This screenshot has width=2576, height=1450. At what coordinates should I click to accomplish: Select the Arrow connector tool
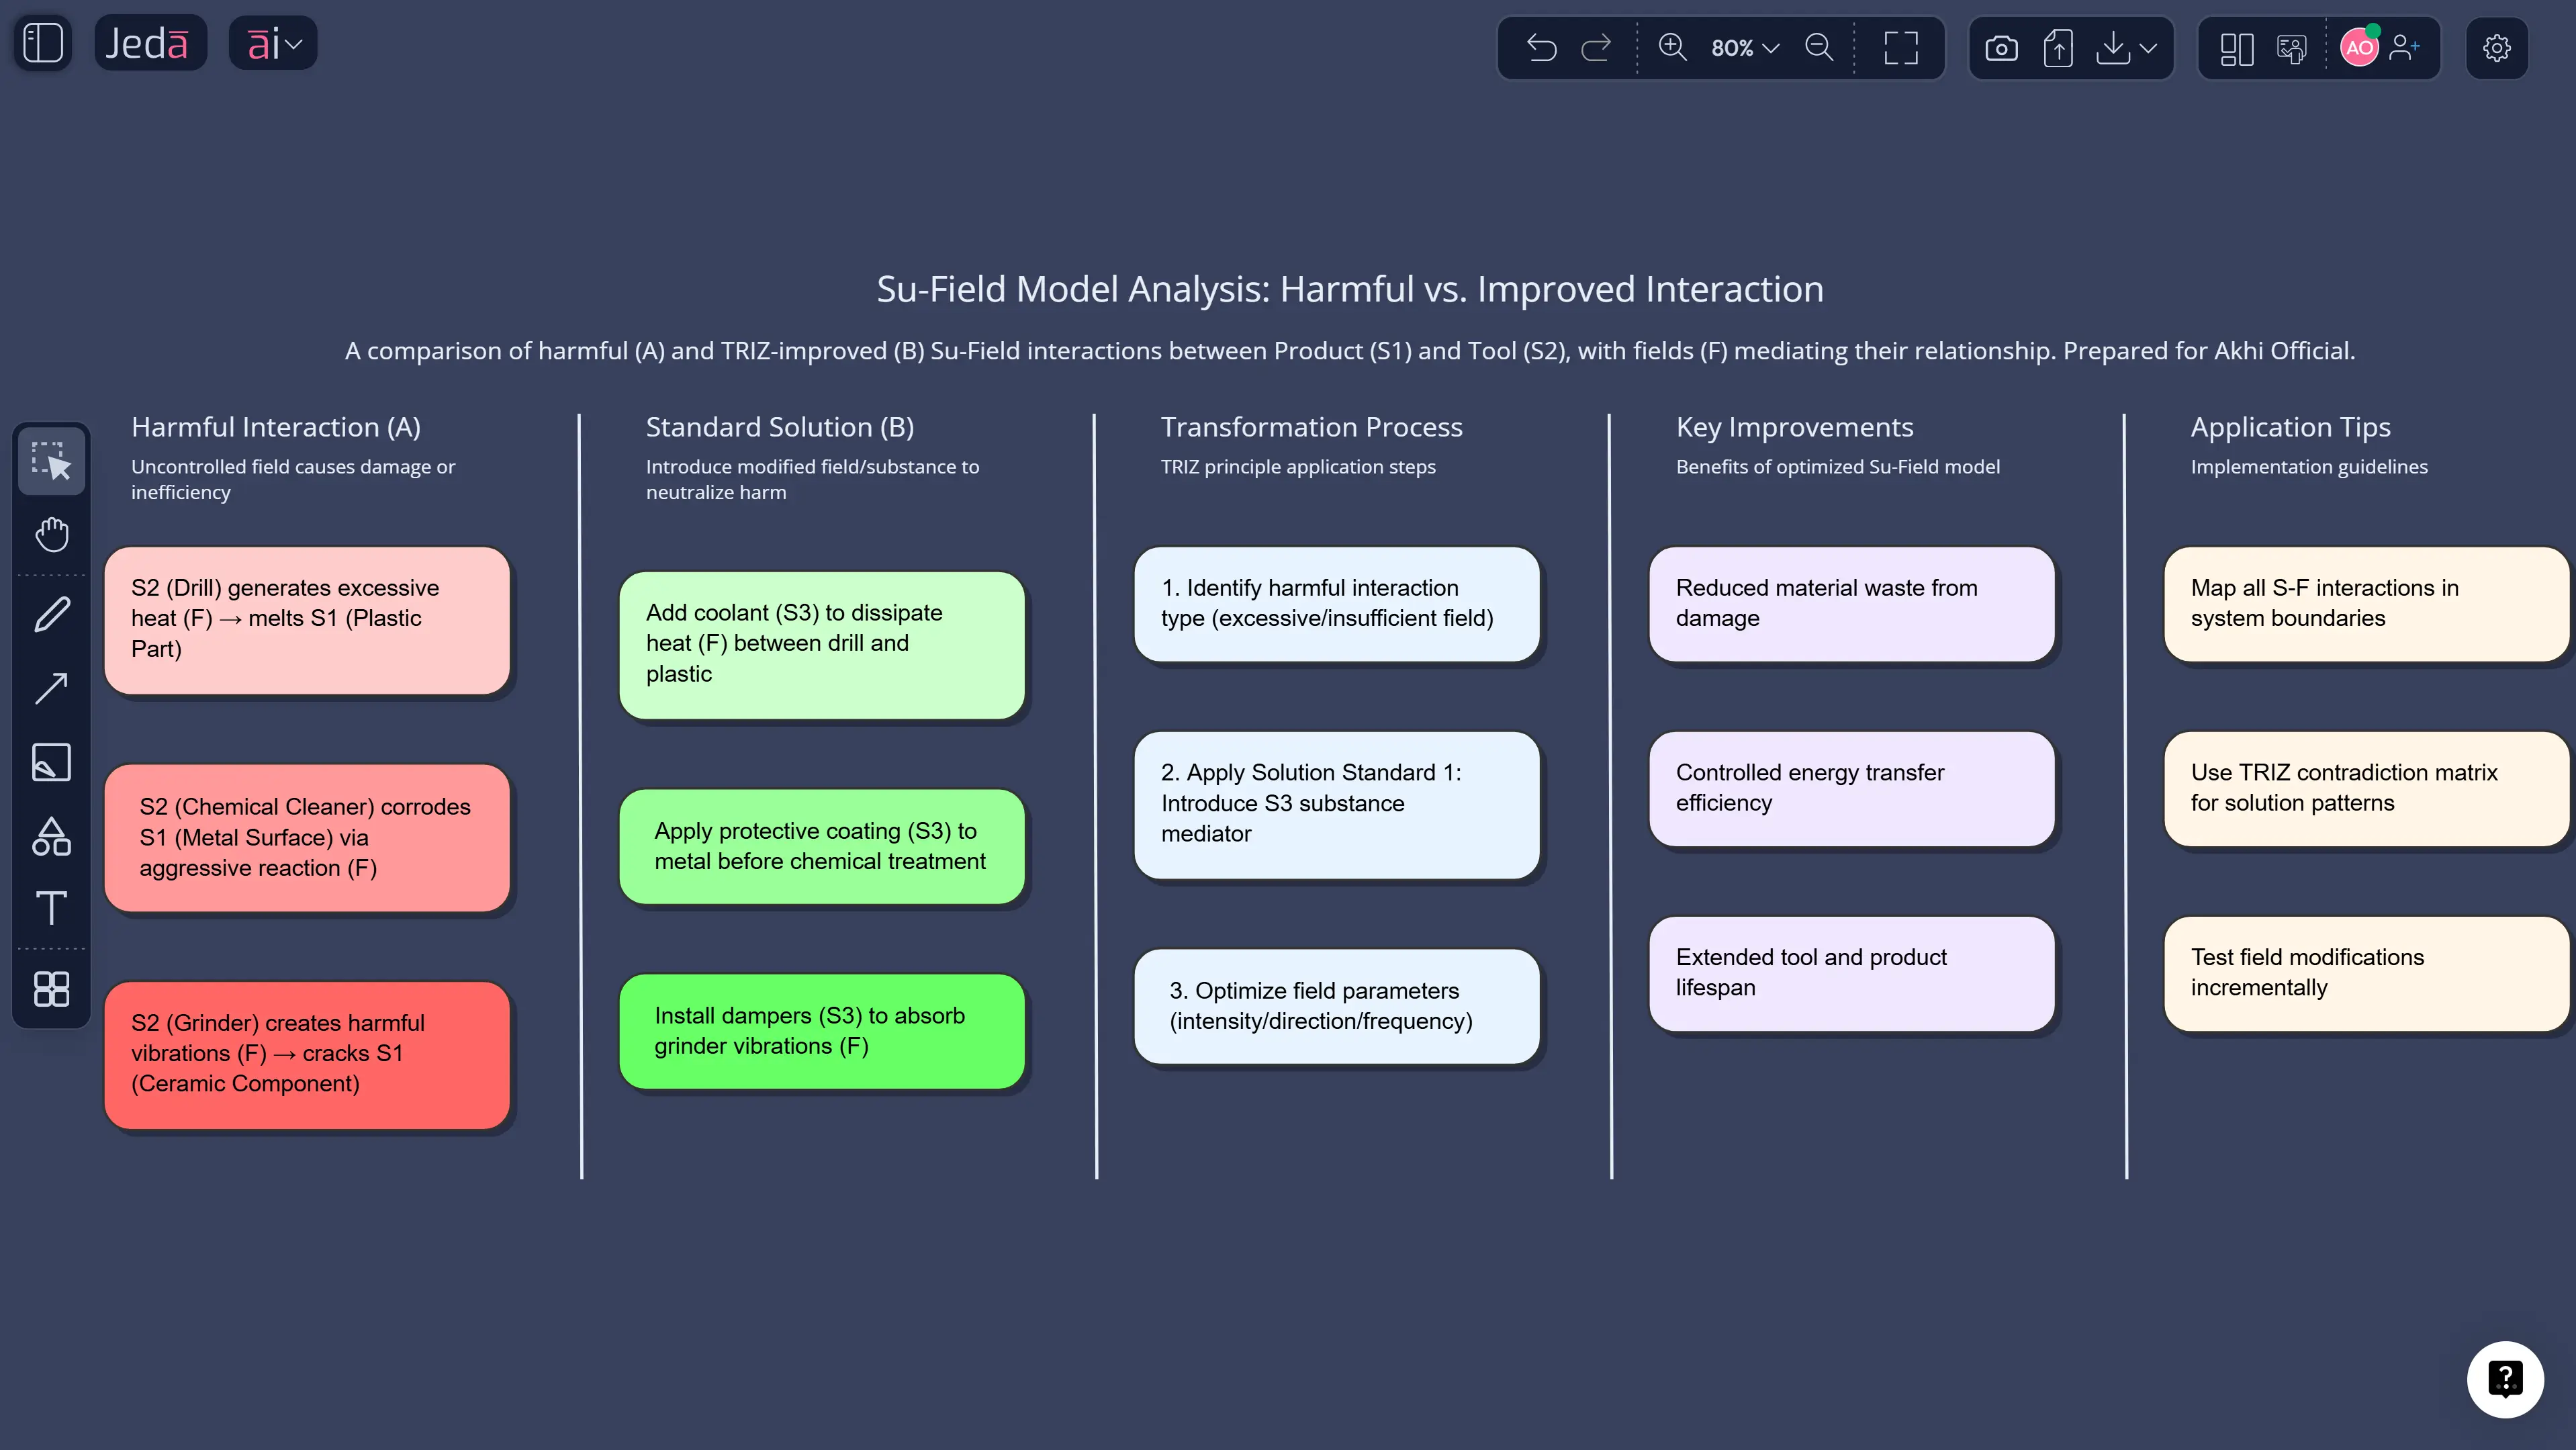[51, 687]
